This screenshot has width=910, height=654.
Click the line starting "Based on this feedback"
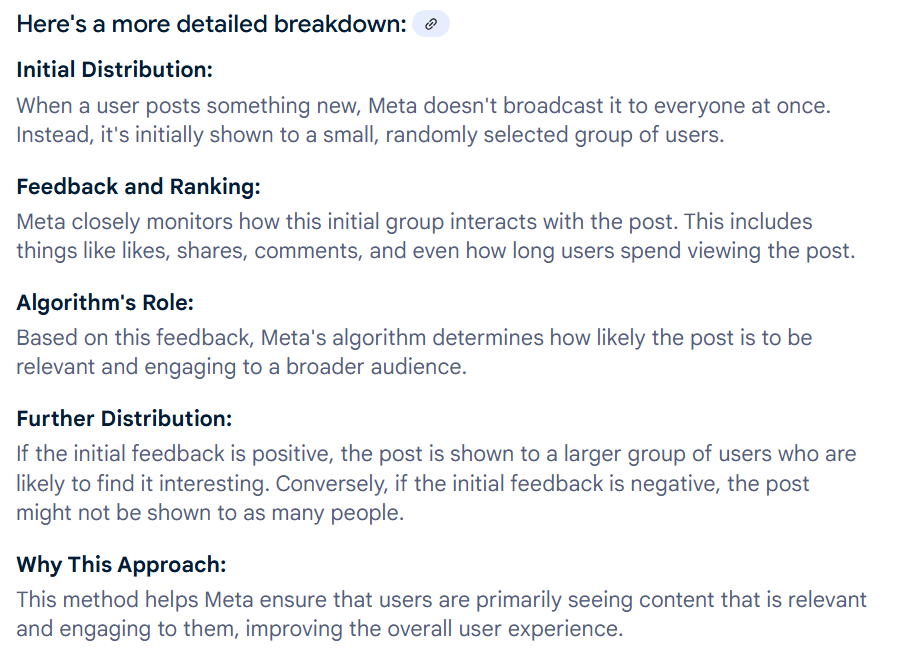click(x=414, y=337)
